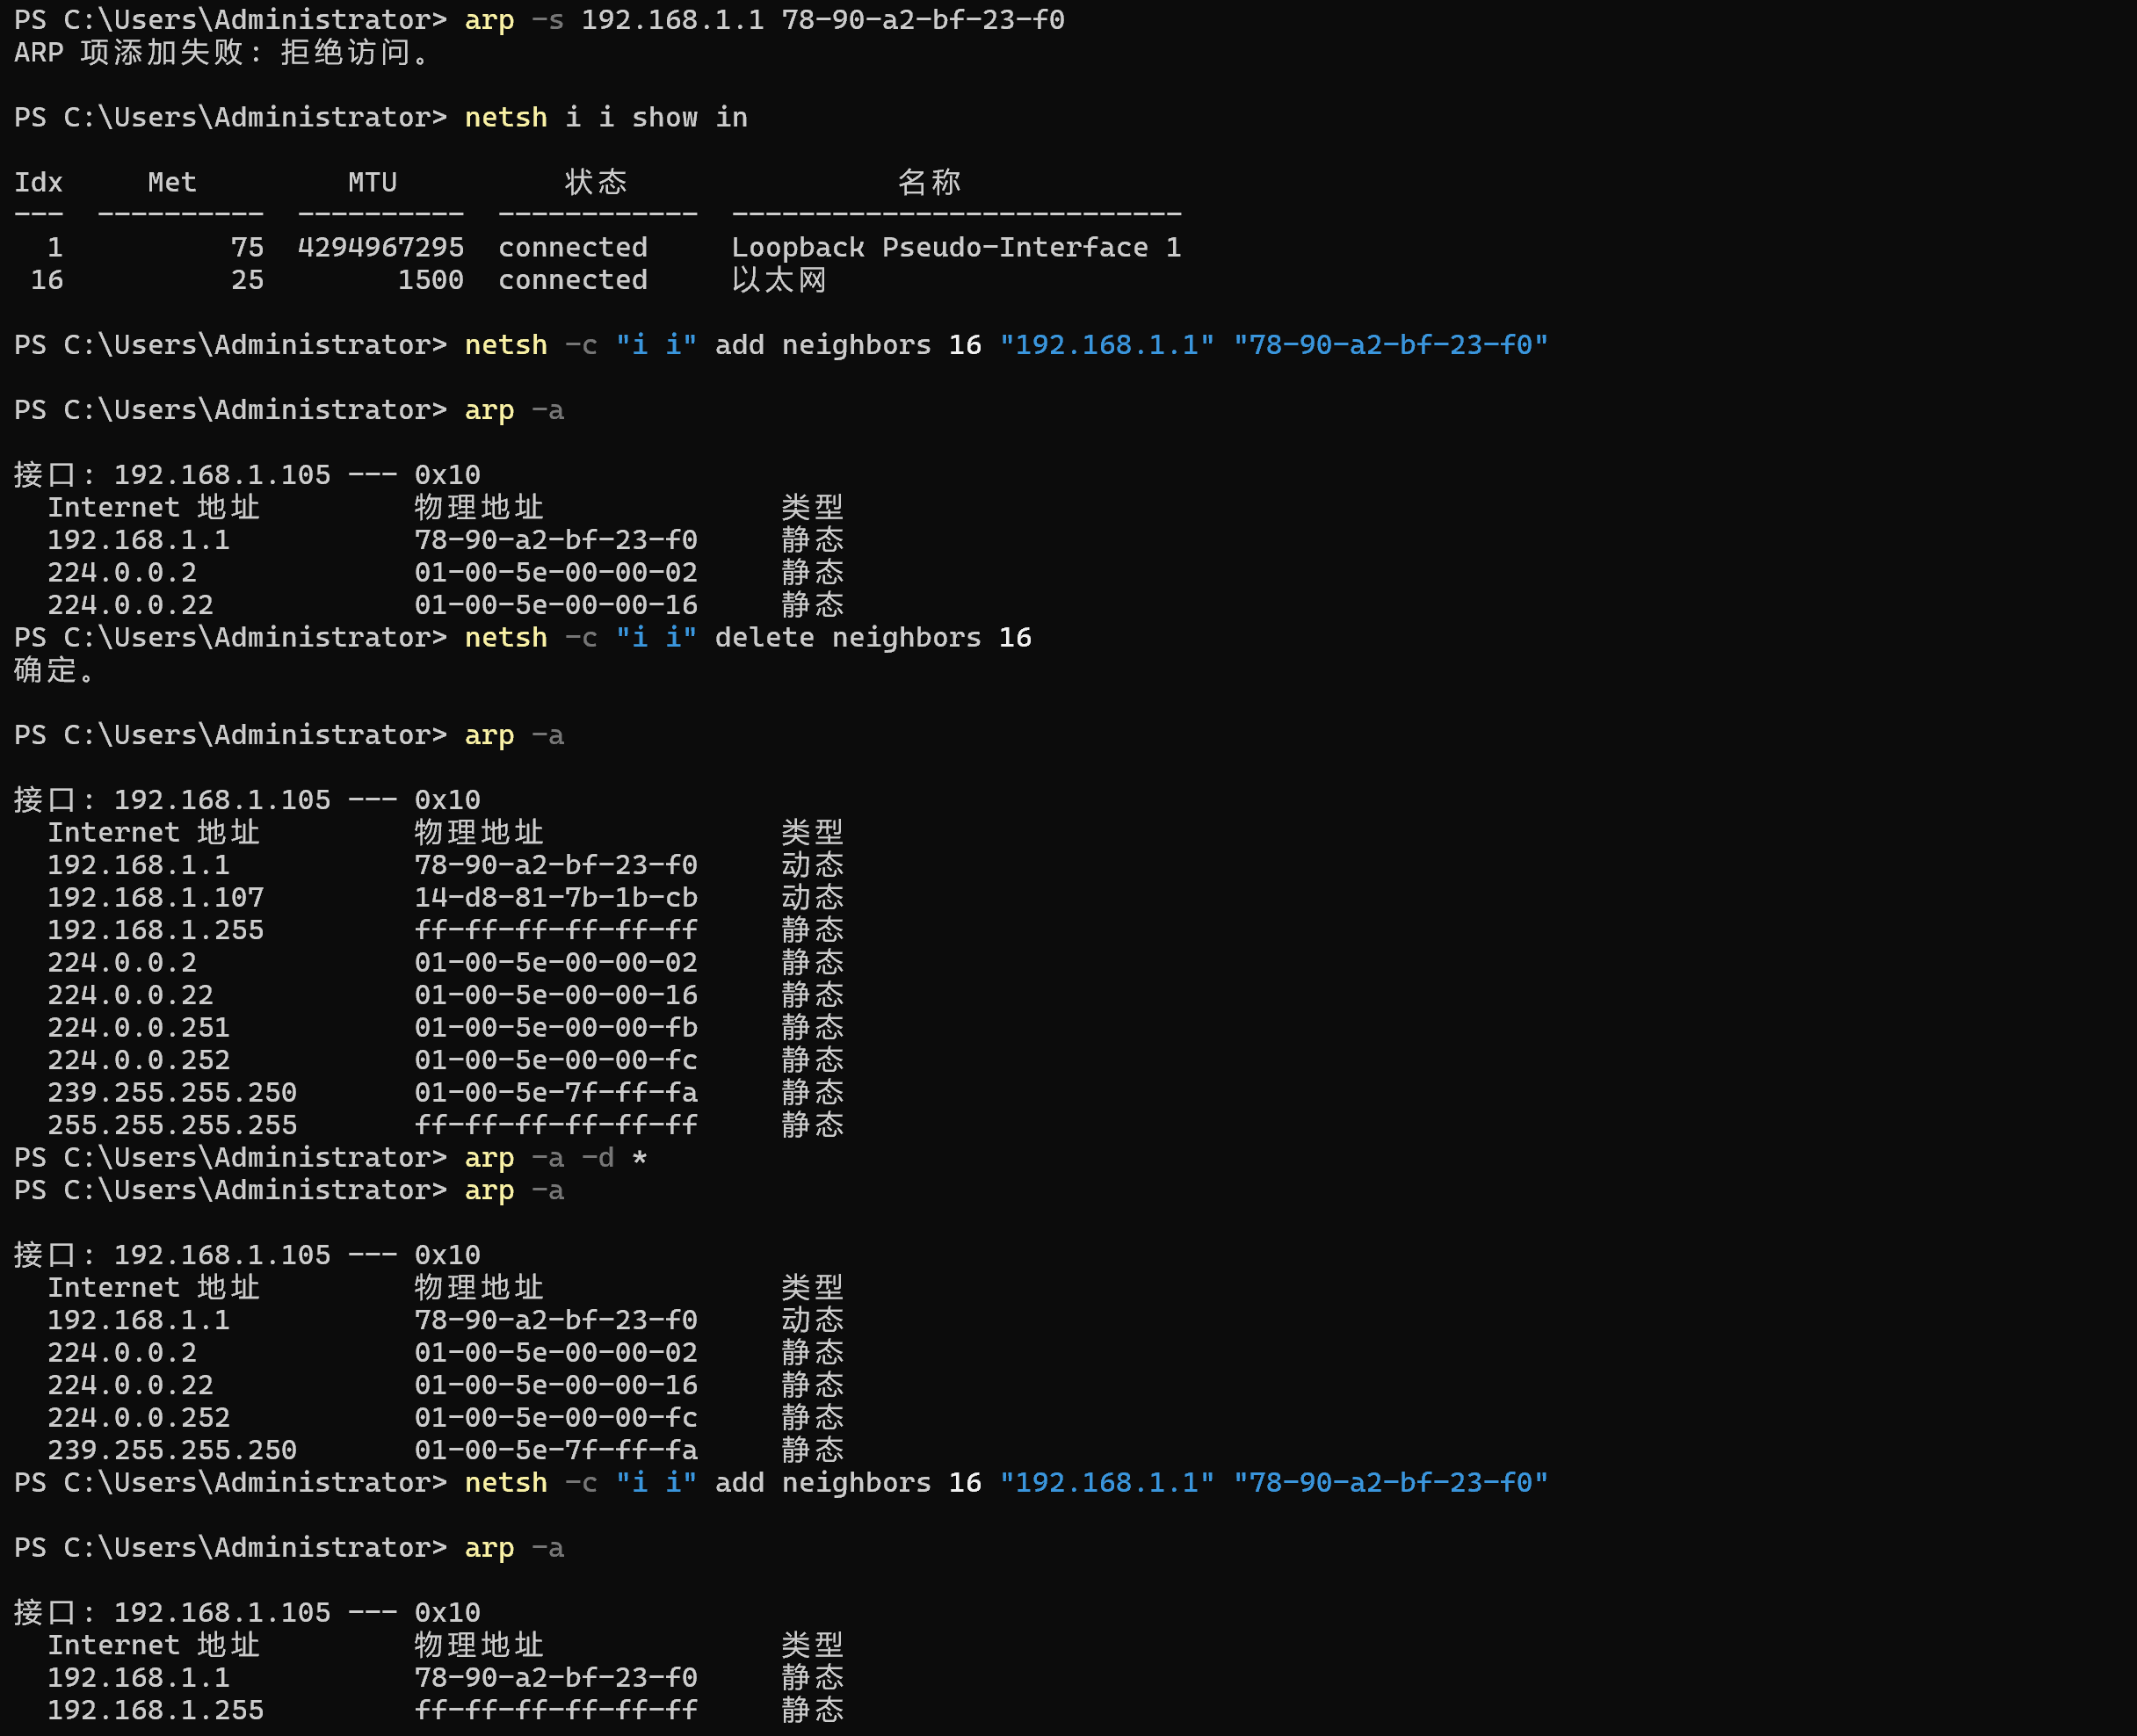Click the 'arp -a -d *' command
This screenshot has height=1736, width=2137.
555,1158
